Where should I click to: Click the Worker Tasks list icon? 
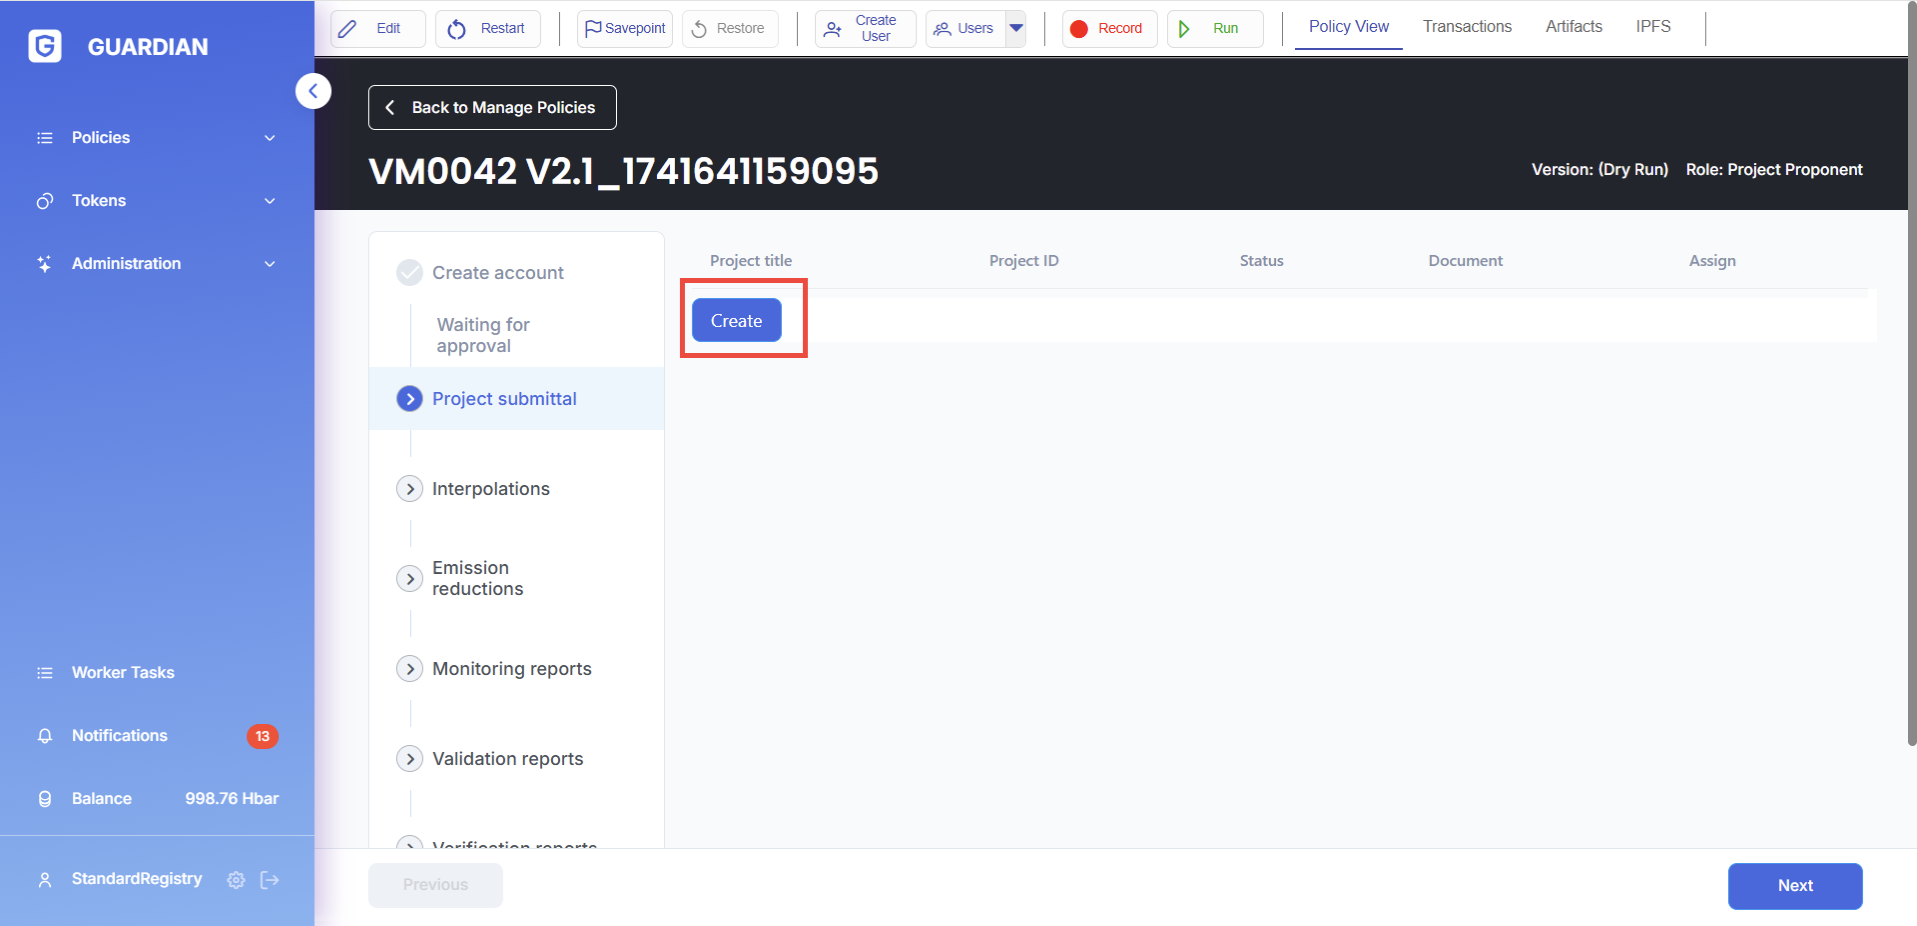click(45, 673)
